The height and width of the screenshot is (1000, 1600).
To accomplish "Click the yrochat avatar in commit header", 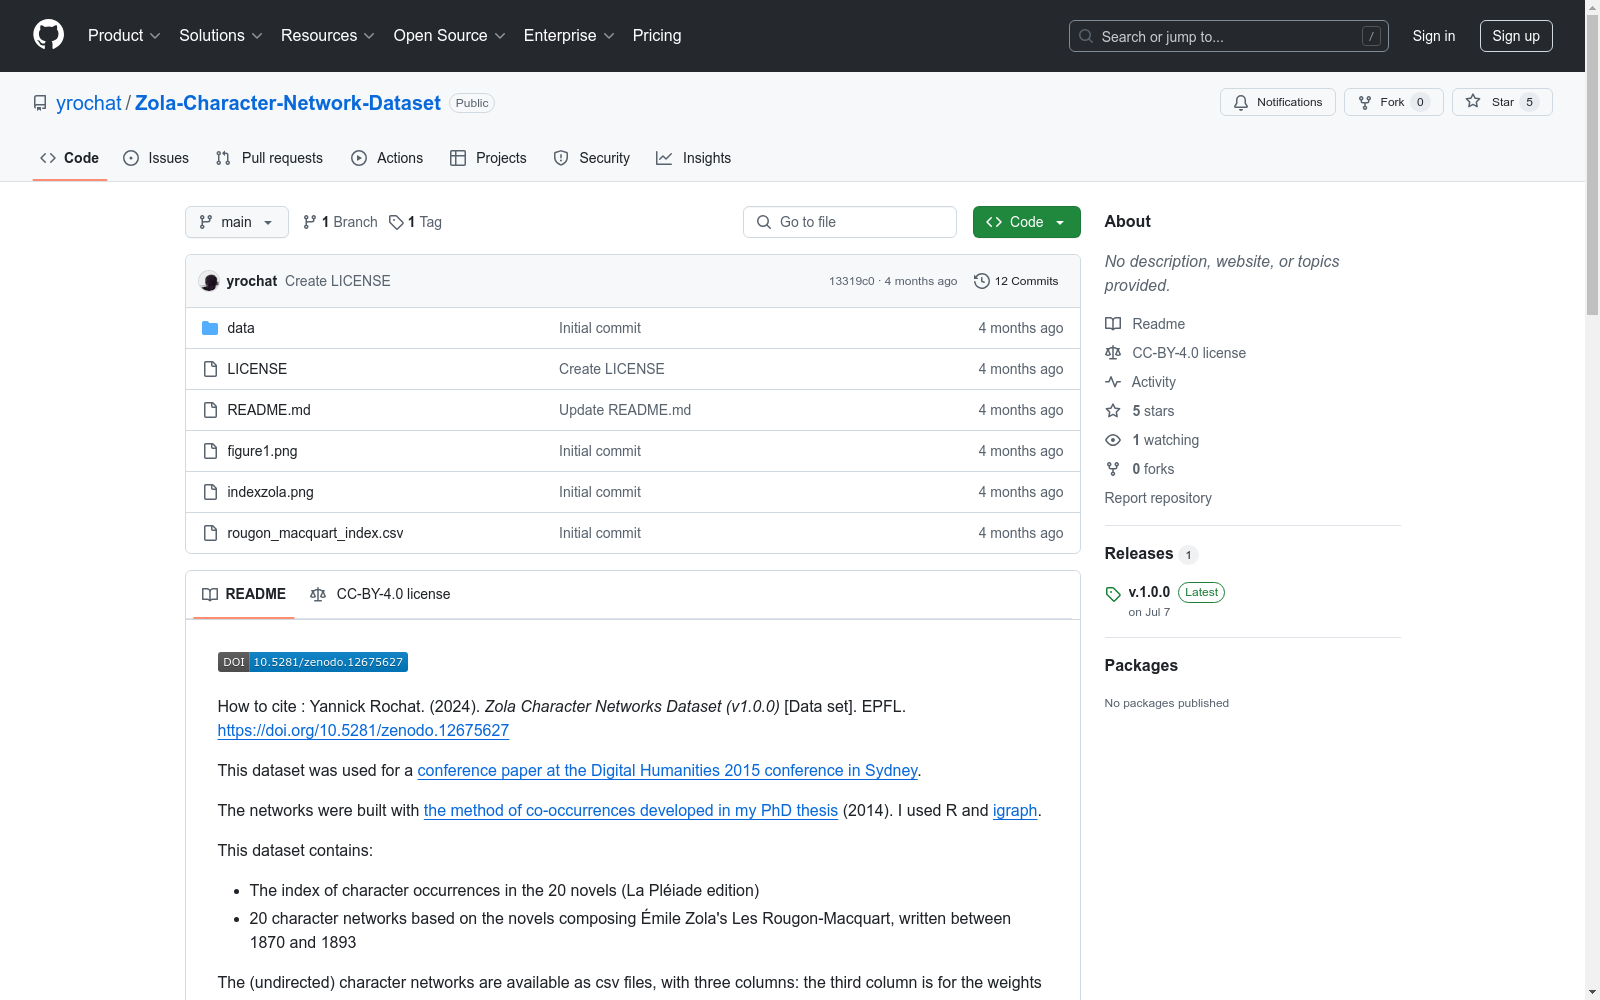I will tap(209, 281).
